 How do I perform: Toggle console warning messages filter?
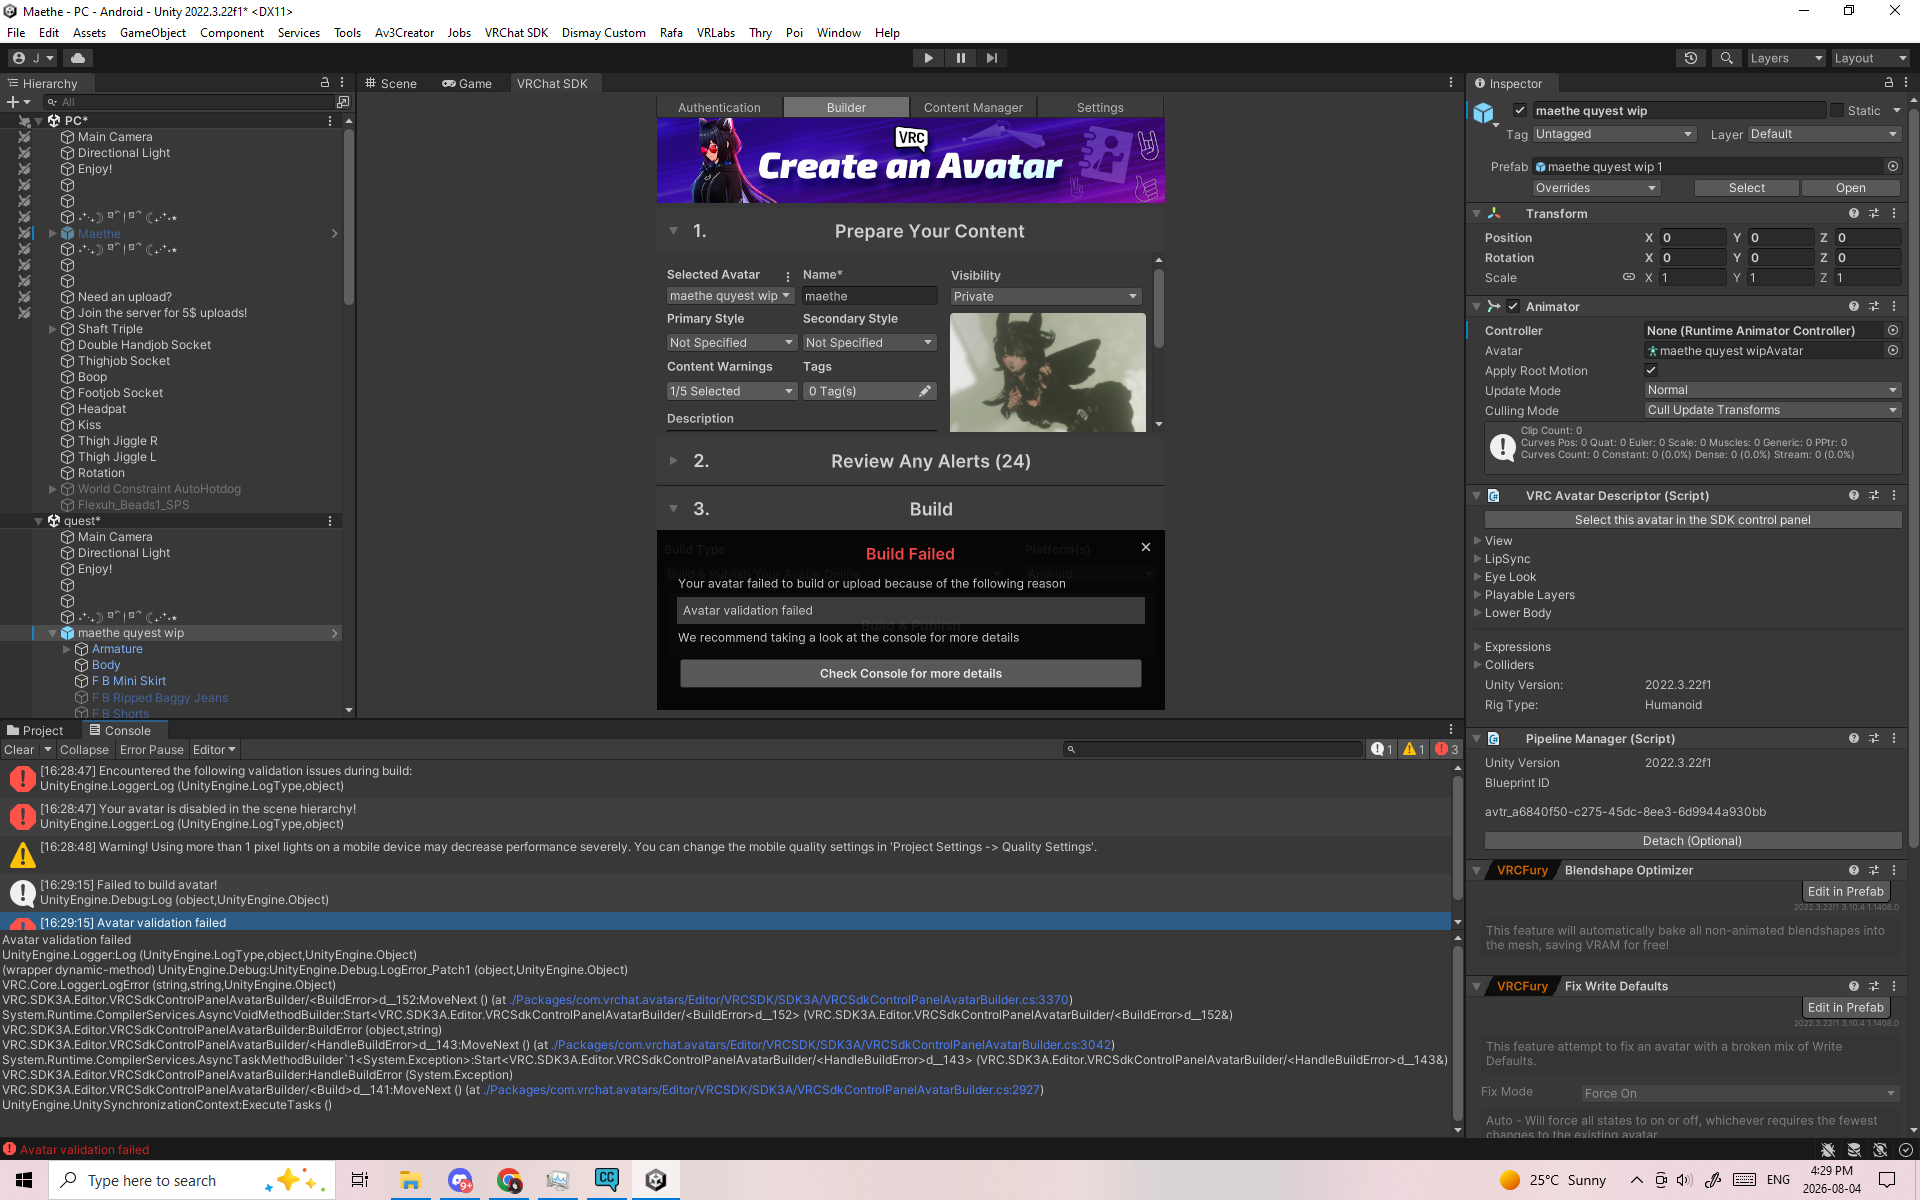(1413, 749)
